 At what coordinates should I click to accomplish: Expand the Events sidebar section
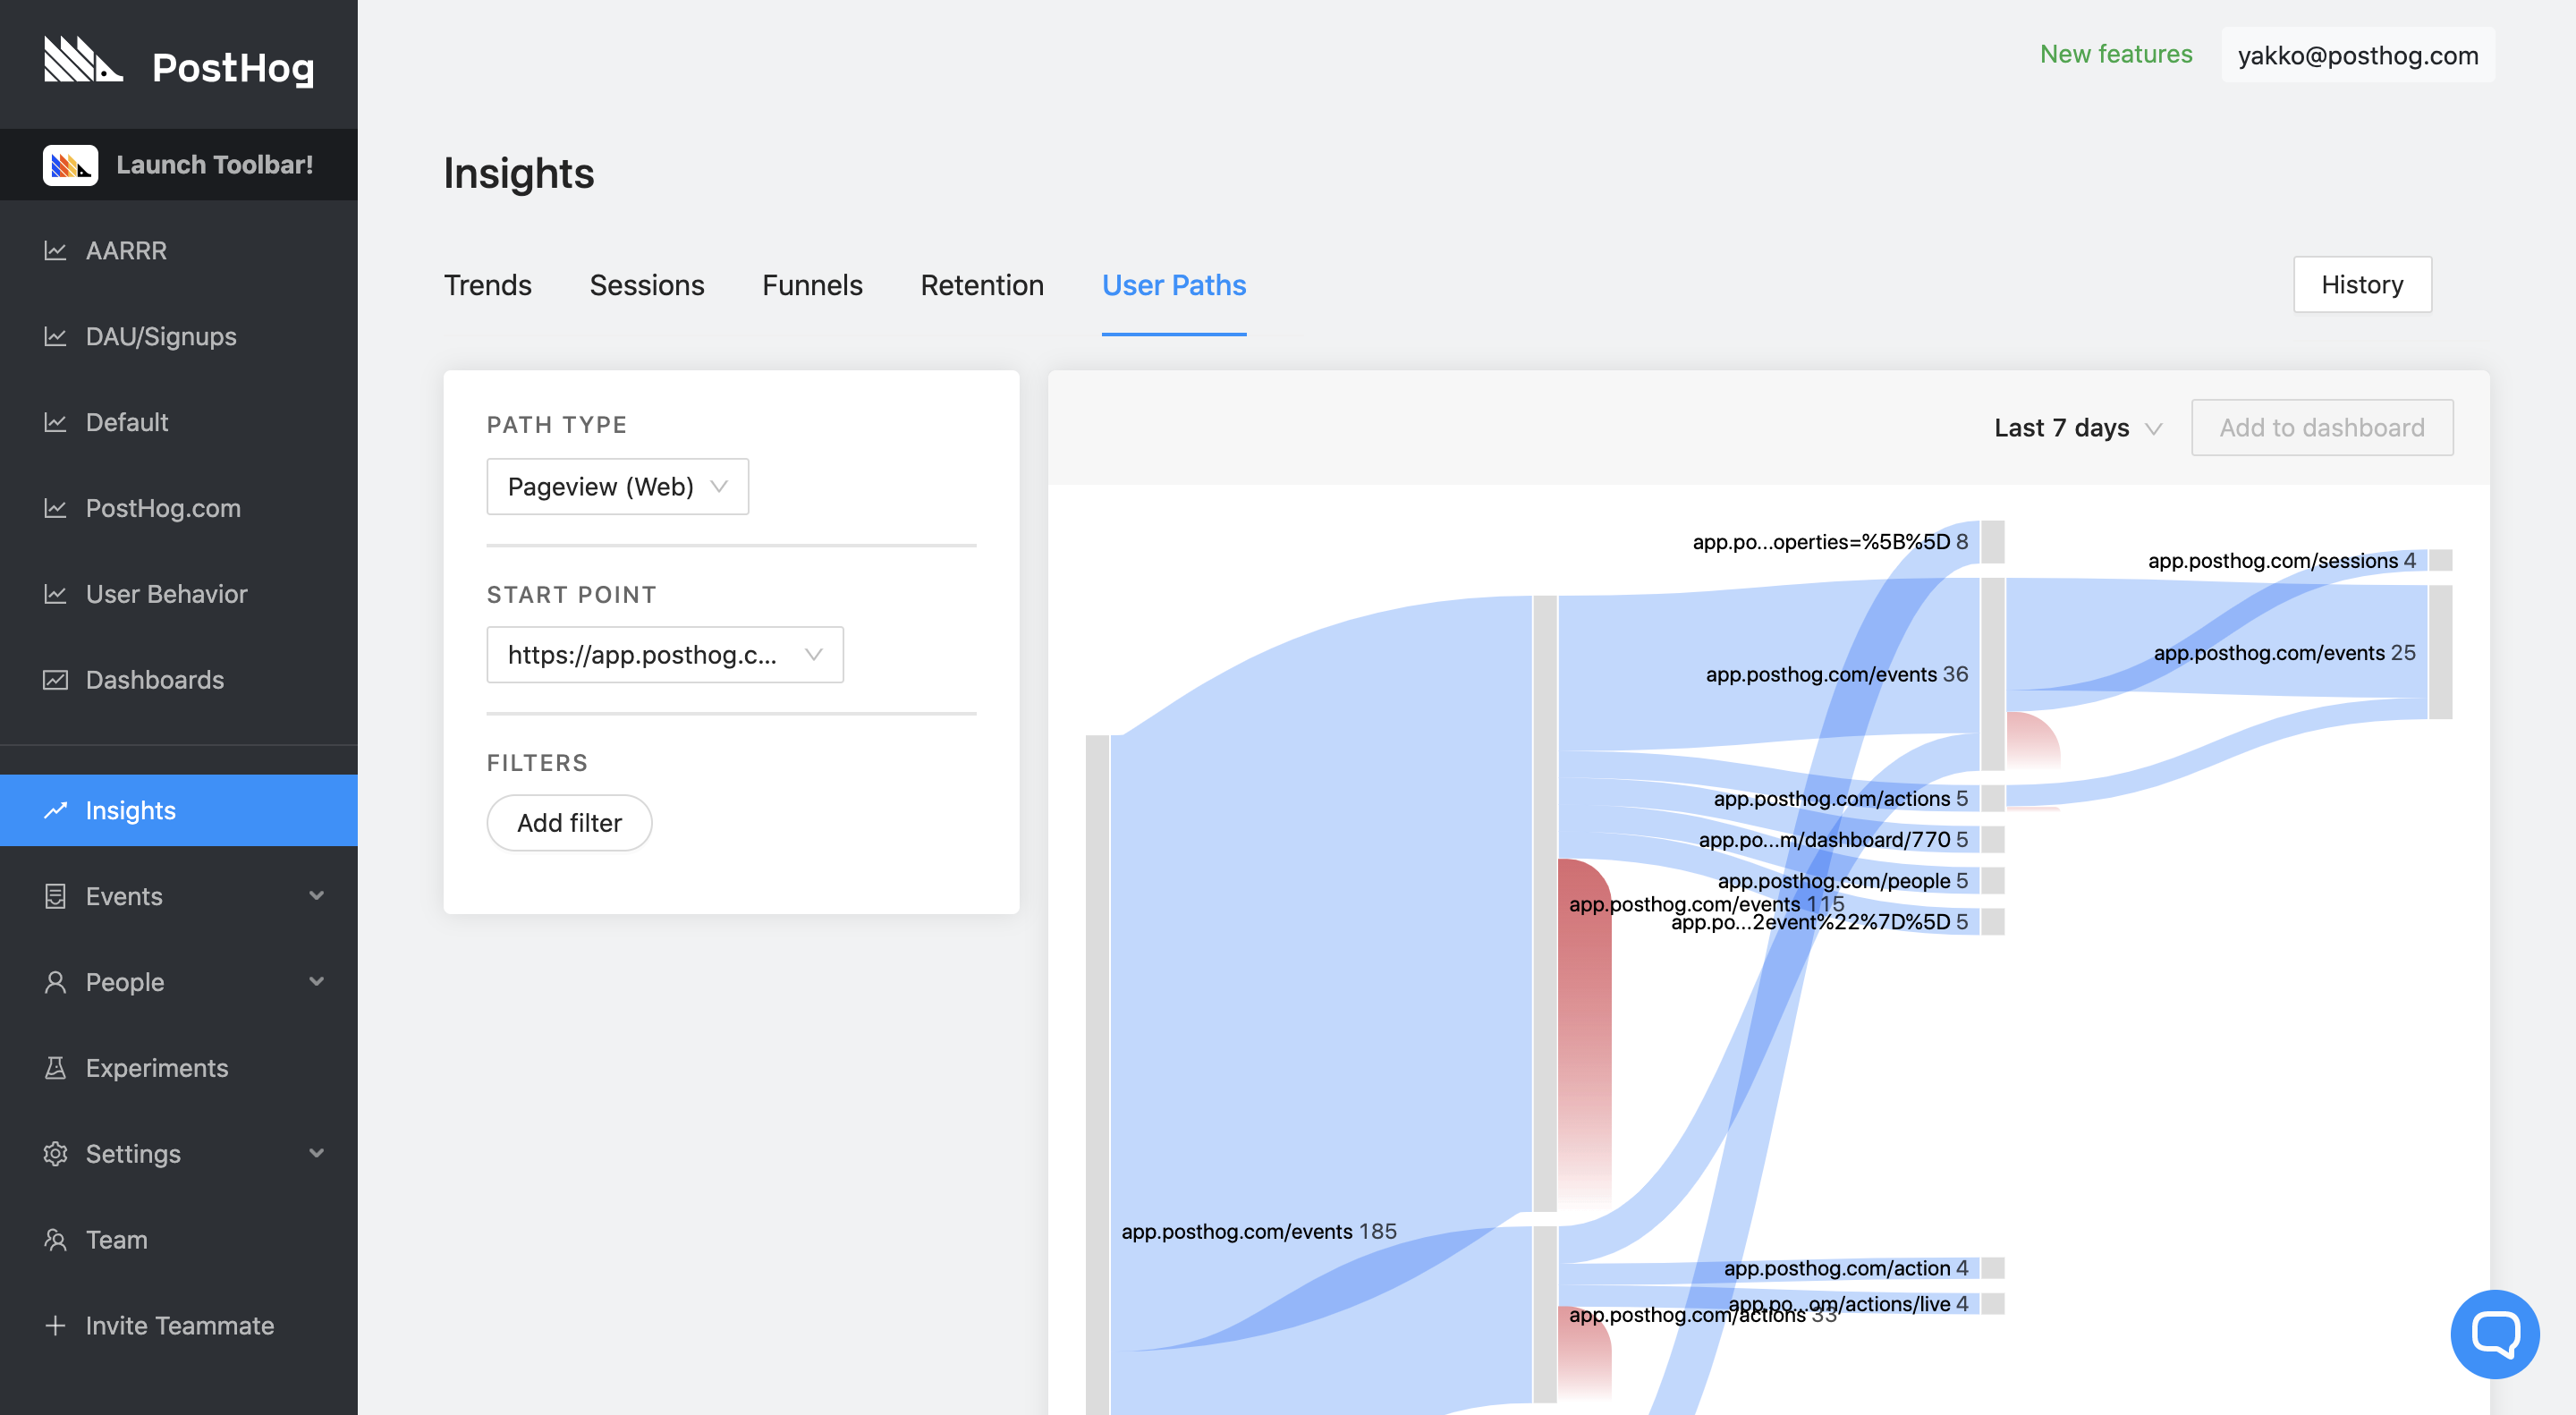click(316, 896)
